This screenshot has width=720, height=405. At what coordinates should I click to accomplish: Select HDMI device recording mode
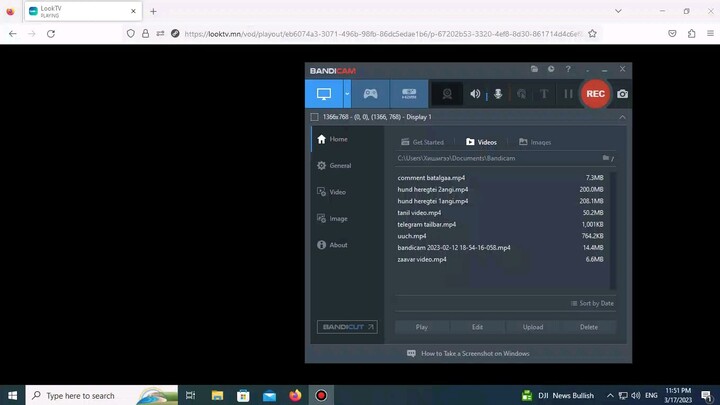[x=409, y=94]
